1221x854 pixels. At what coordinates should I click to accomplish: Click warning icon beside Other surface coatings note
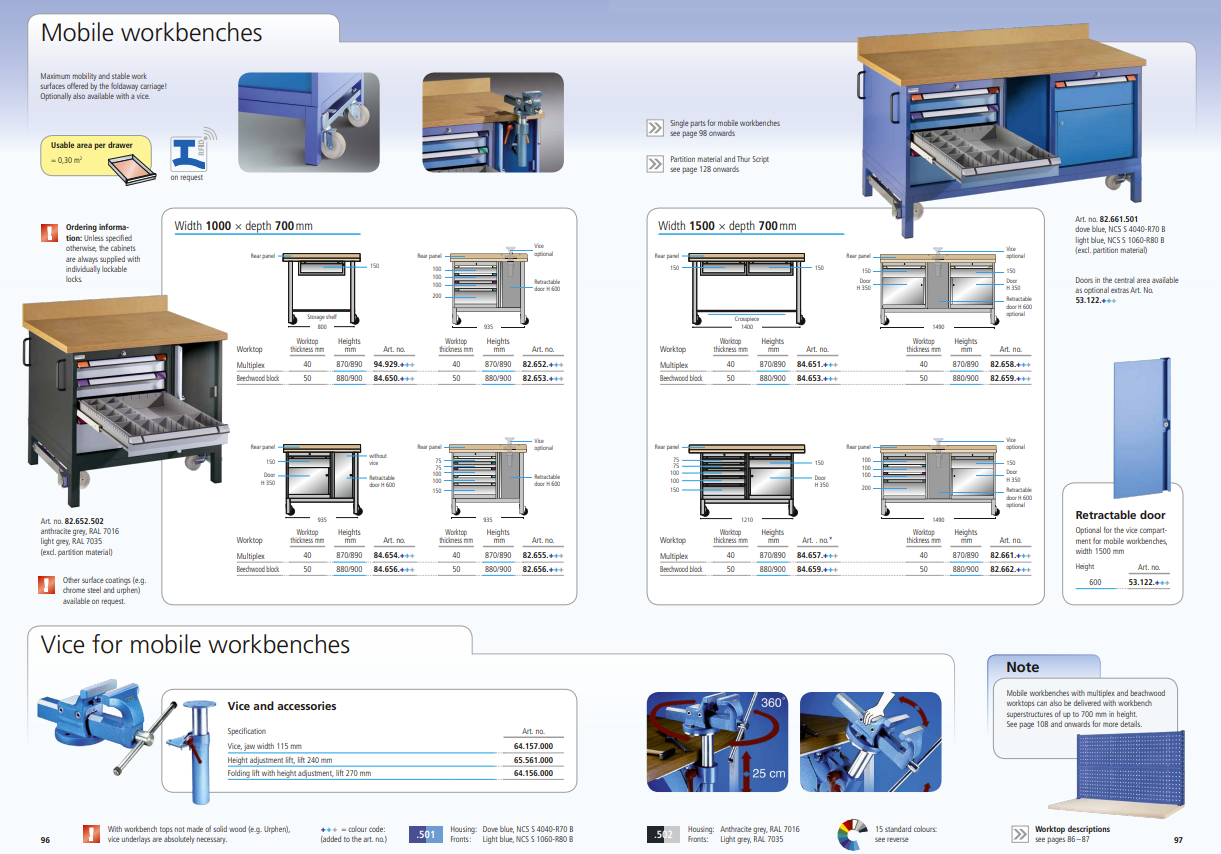[x=45, y=585]
